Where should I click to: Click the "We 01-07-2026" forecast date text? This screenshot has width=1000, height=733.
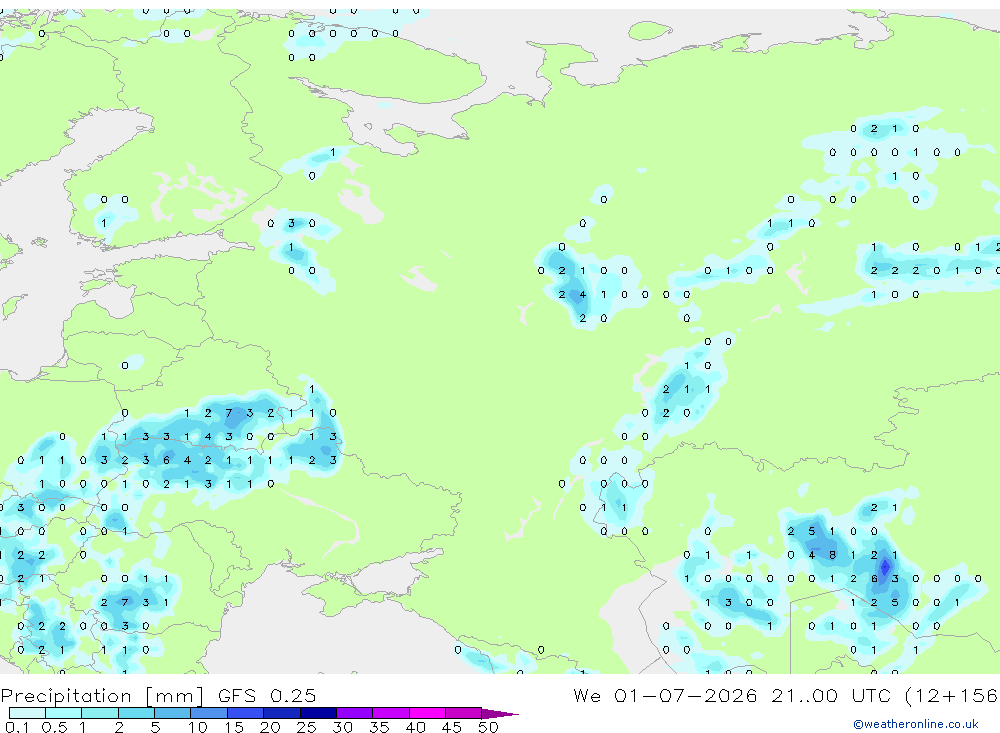[665, 695]
